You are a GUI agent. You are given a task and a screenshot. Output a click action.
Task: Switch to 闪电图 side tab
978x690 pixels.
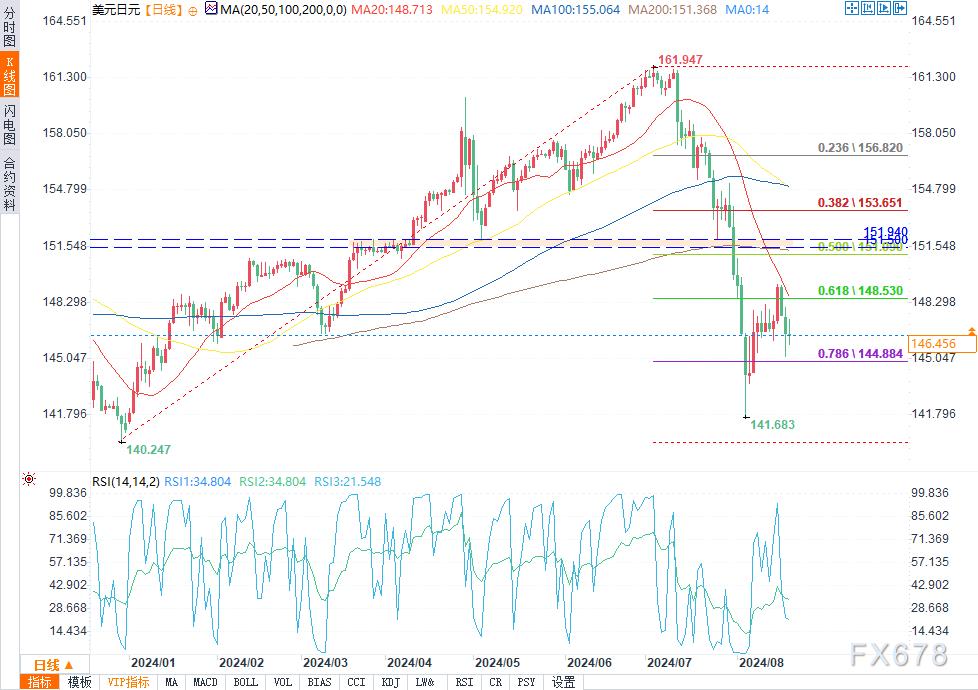pyautogui.click(x=9, y=124)
